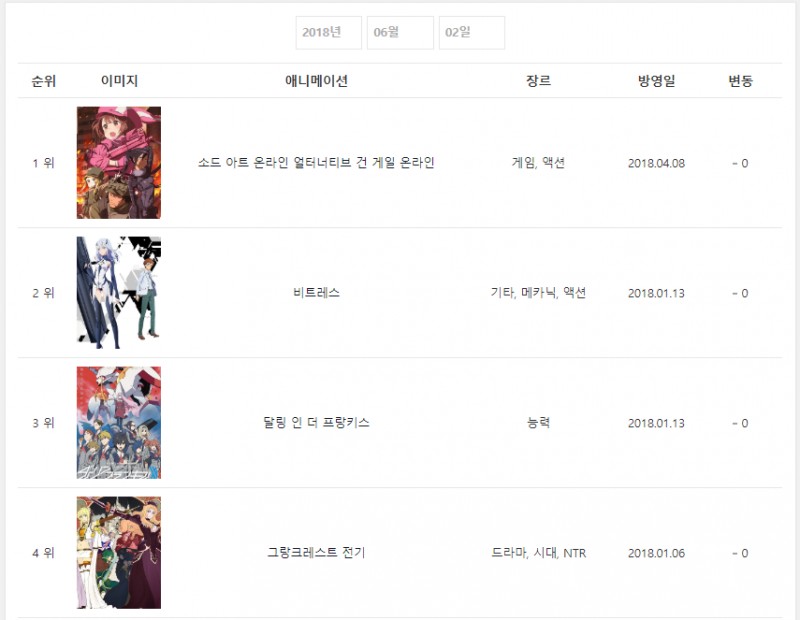The image size is (800, 620).
Task: Open the 02일 day dropdown
Action: 472,33
